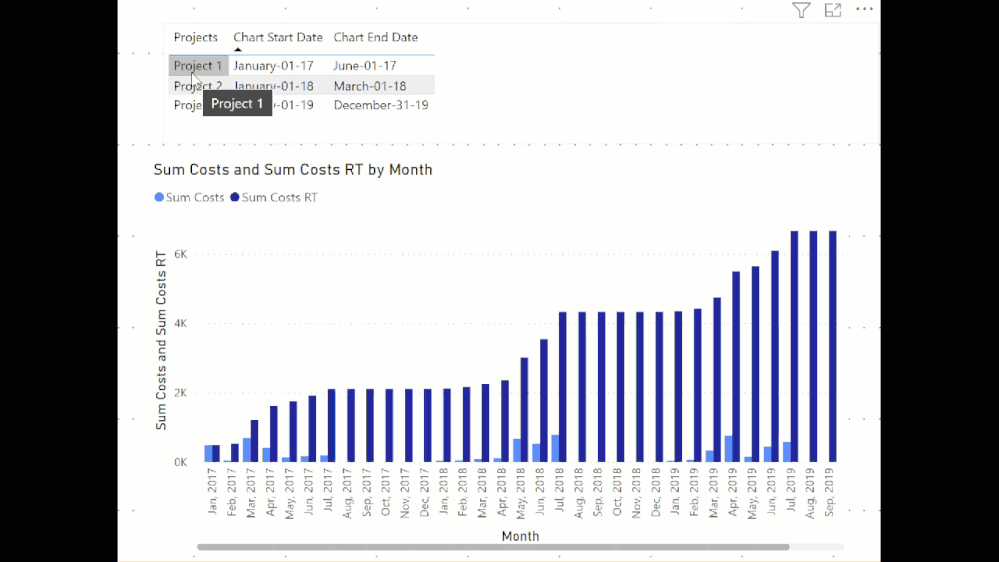Select the January-01-17 start date cell
The width and height of the screenshot is (999, 562).
click(x=273, y=66)
